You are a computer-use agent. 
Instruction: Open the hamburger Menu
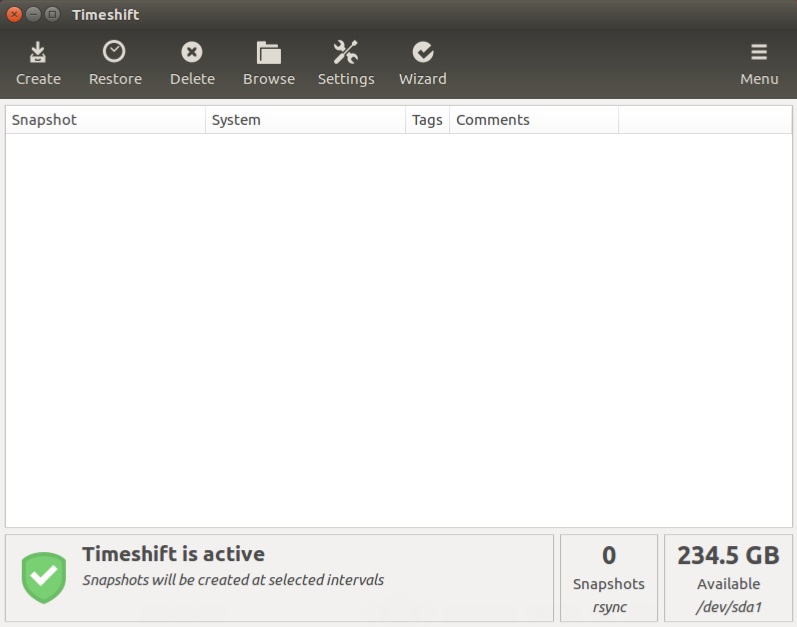(759, 52)
